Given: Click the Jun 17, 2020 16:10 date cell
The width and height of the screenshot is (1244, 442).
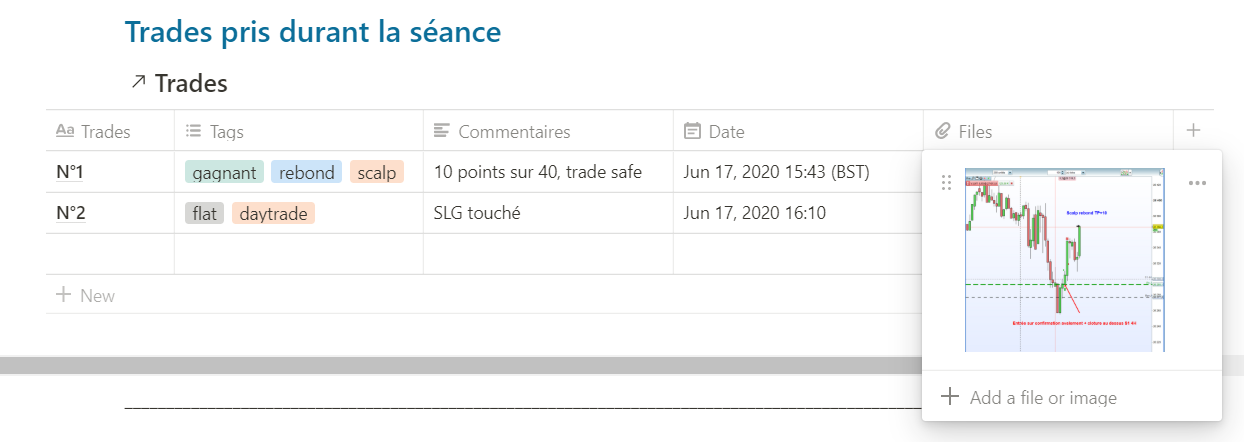Looking at the screenshot, I should (754, 213).
